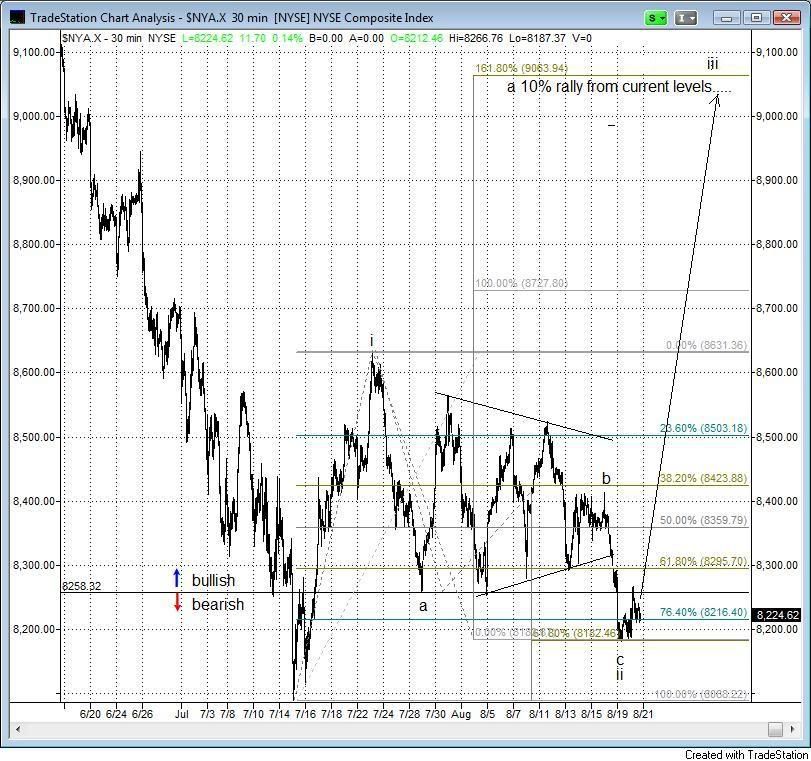
Task: Click the blue bullish up arrow
Action: click(x=177, y=579)
